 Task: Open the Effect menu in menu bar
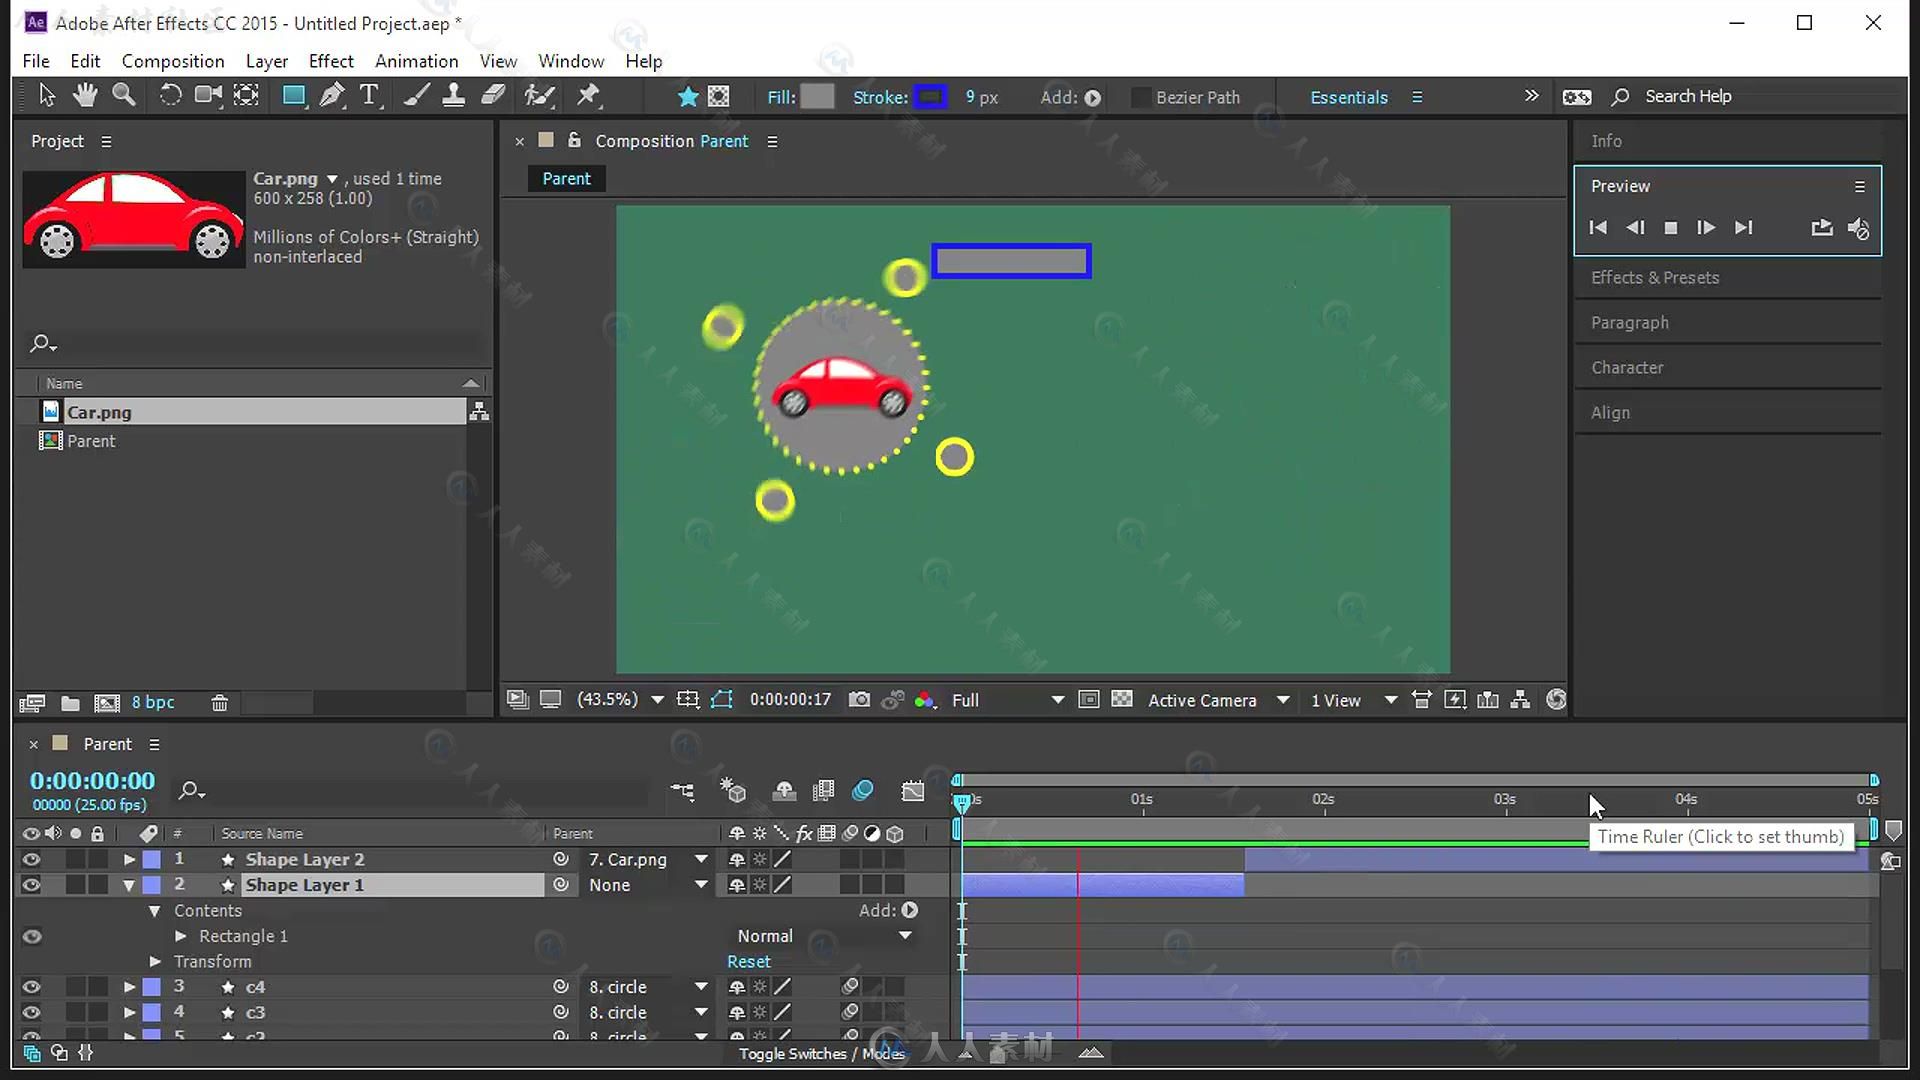(x=330, y=61)
